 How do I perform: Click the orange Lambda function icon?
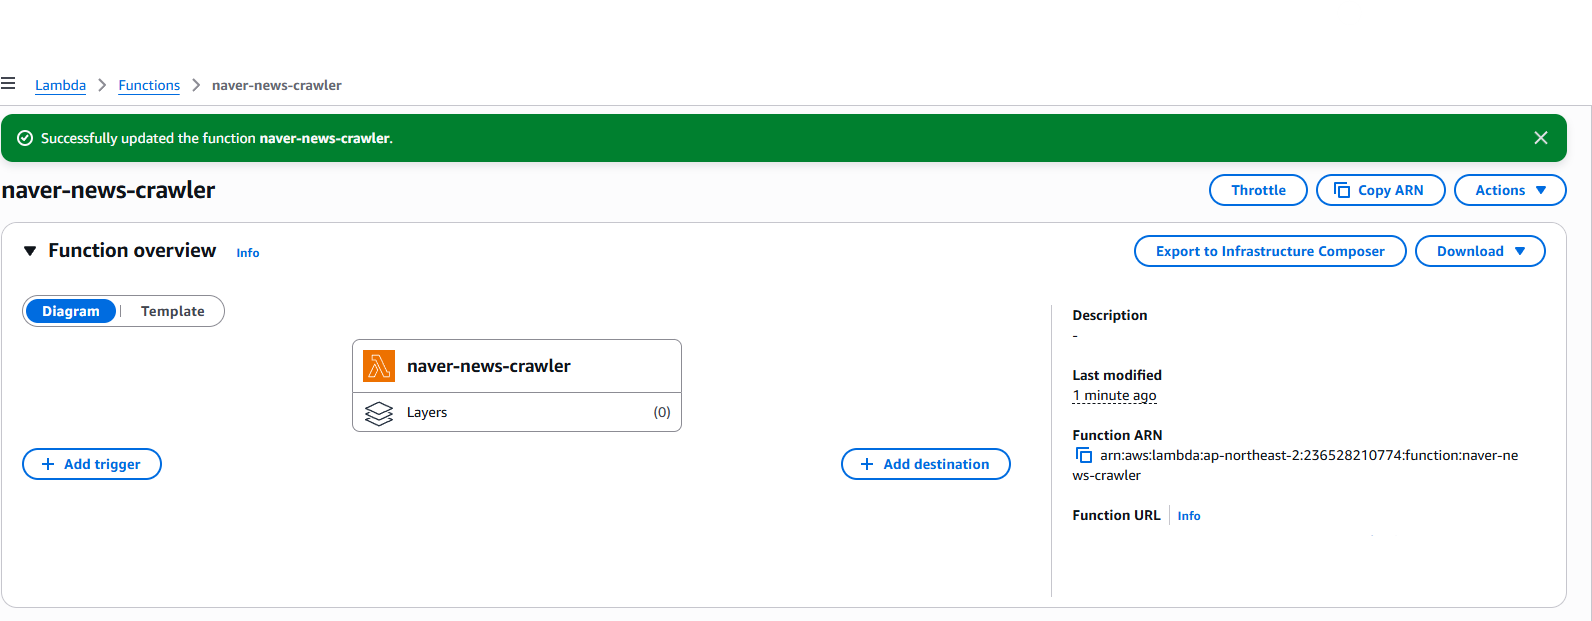pyautogui.click(x=379, y=366)
